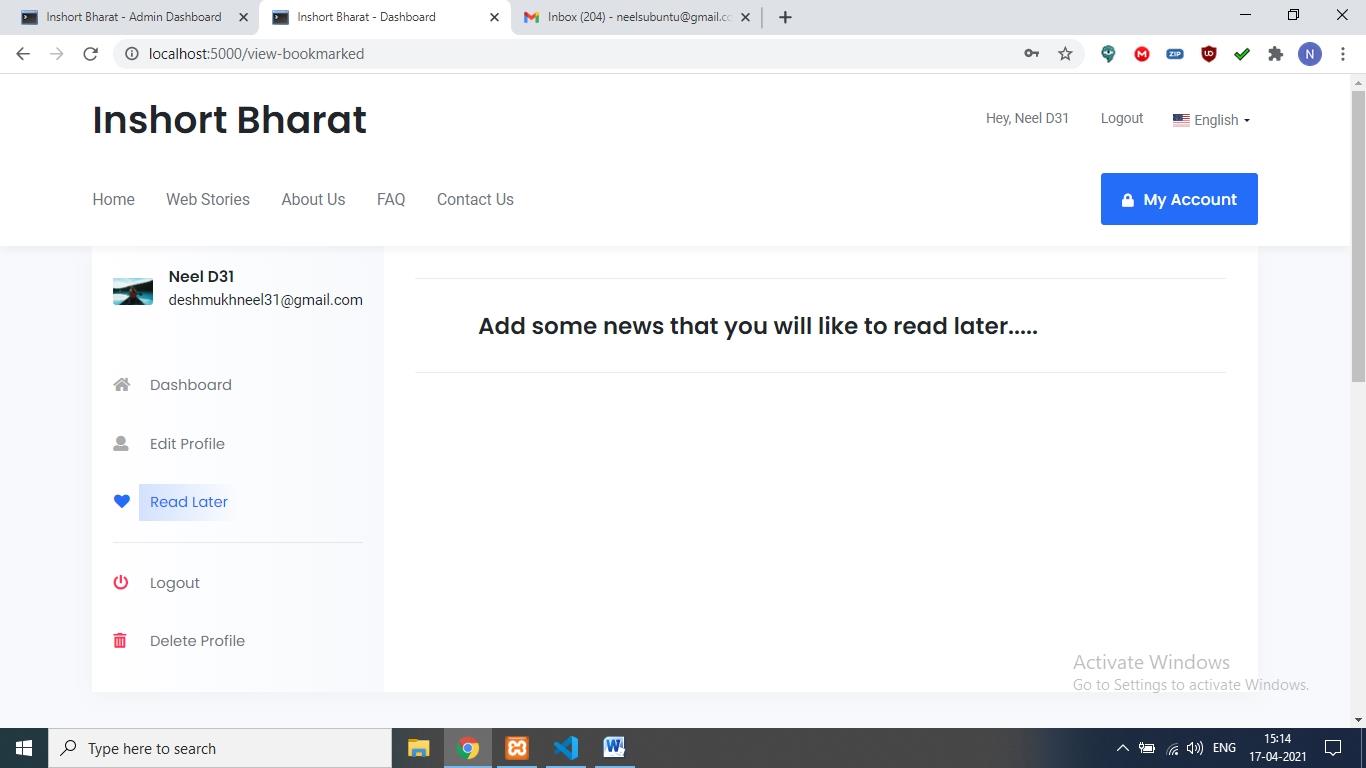Open the Chrome profile avatar N

click(1309, 54)
